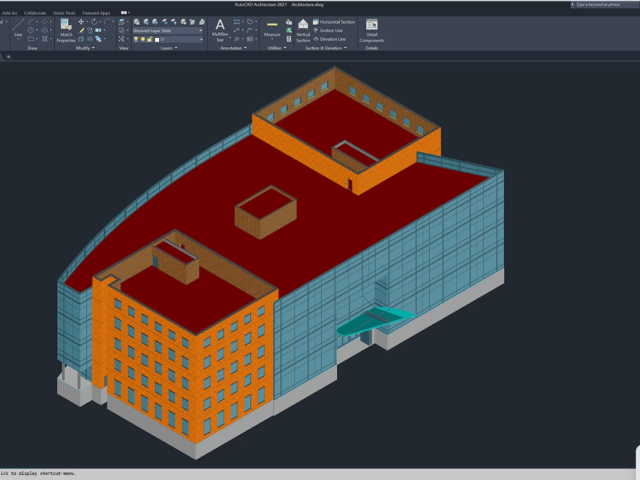The image size is (640, 480).
Task: Click the Elevation Line button
Action: point(333,39)
